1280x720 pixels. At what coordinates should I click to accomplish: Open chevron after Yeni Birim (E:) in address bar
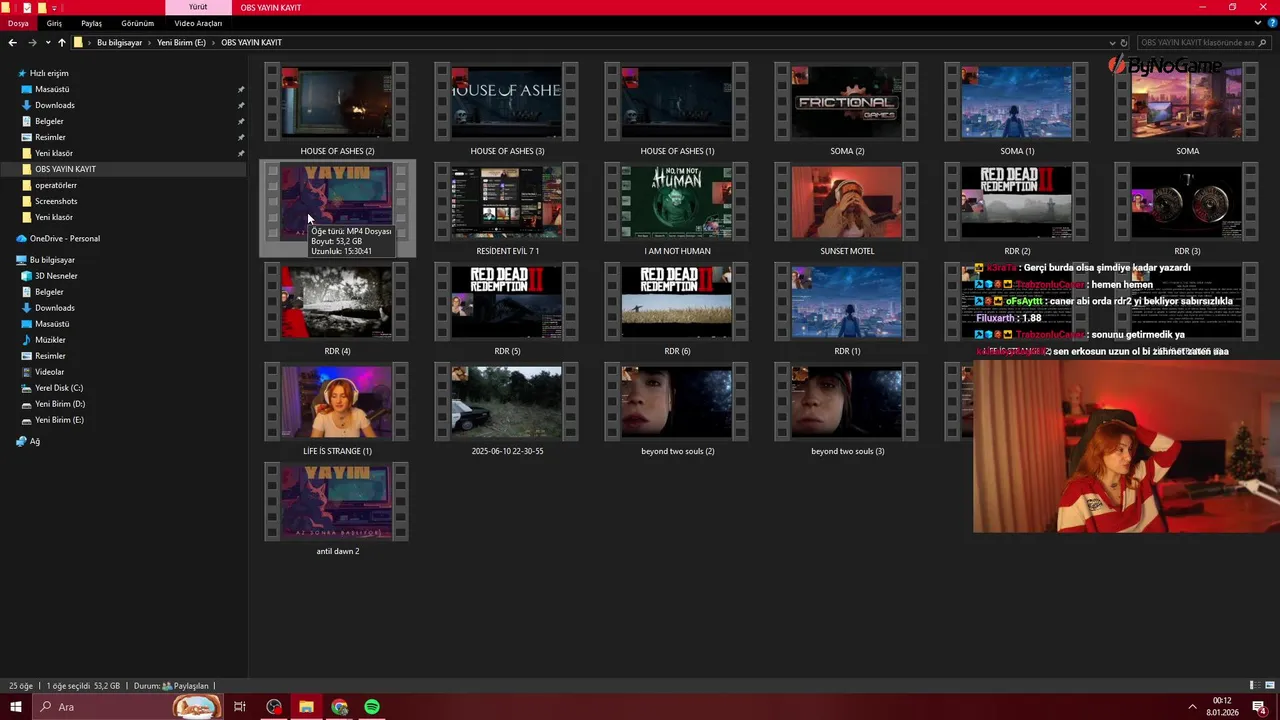[x=213, y=43]
